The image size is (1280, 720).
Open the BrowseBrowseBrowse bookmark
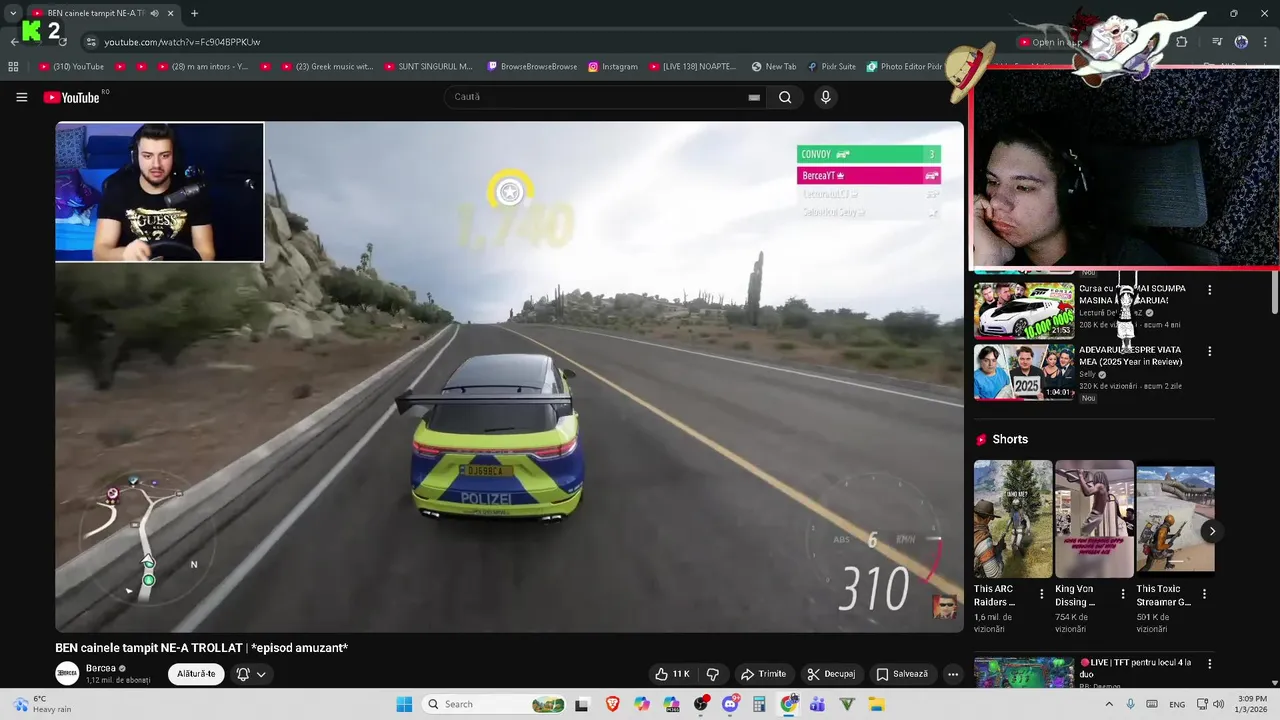532,67
